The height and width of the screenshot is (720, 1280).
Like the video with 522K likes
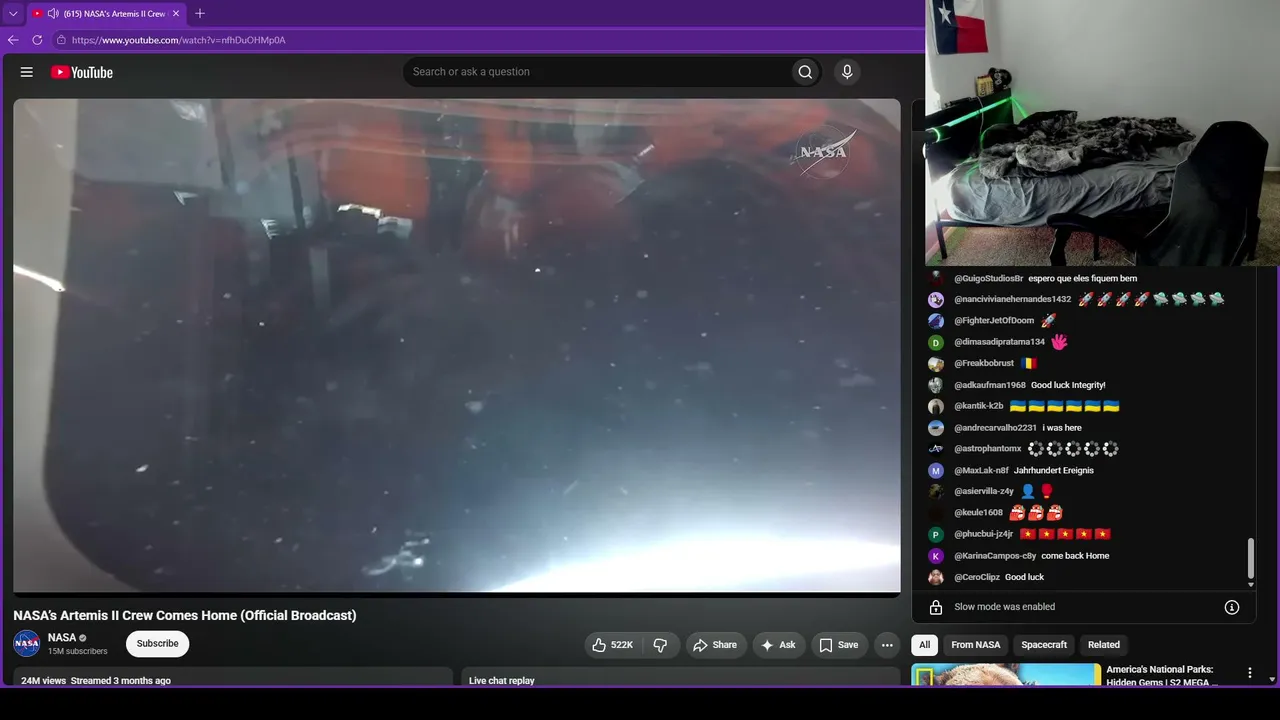click(612, 645)
